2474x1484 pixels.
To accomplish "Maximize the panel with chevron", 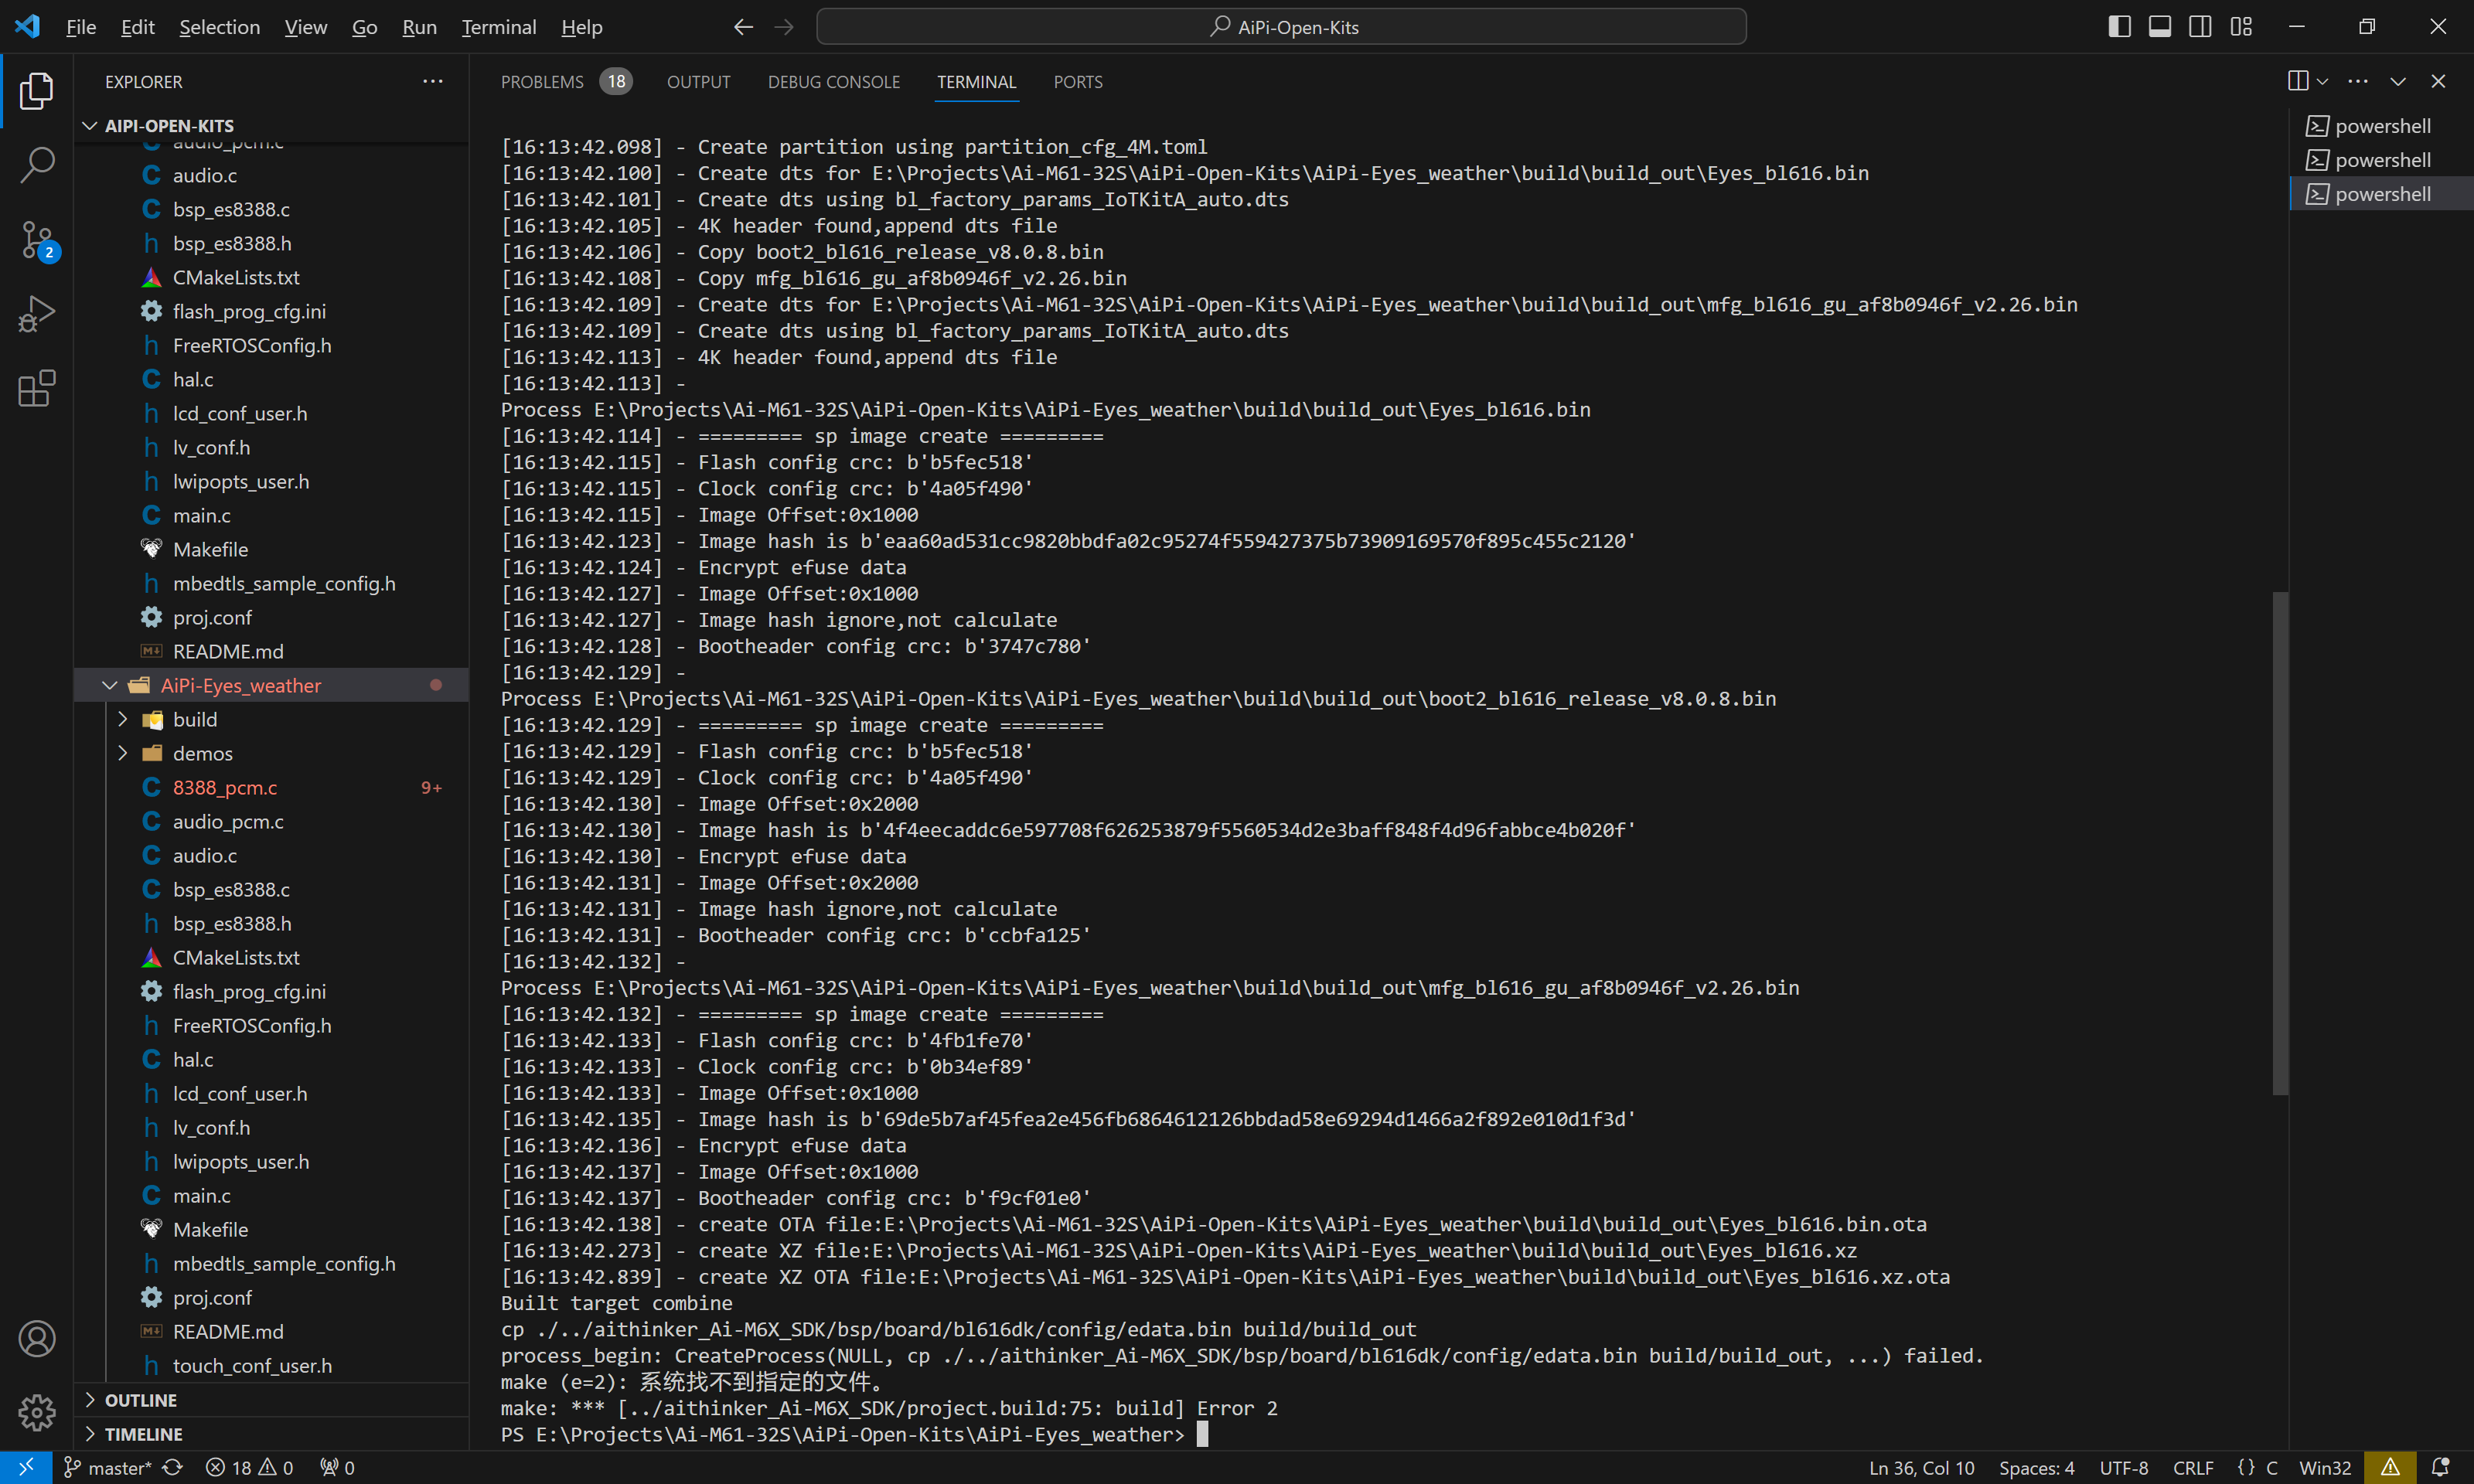I will tap(2398, 81).
